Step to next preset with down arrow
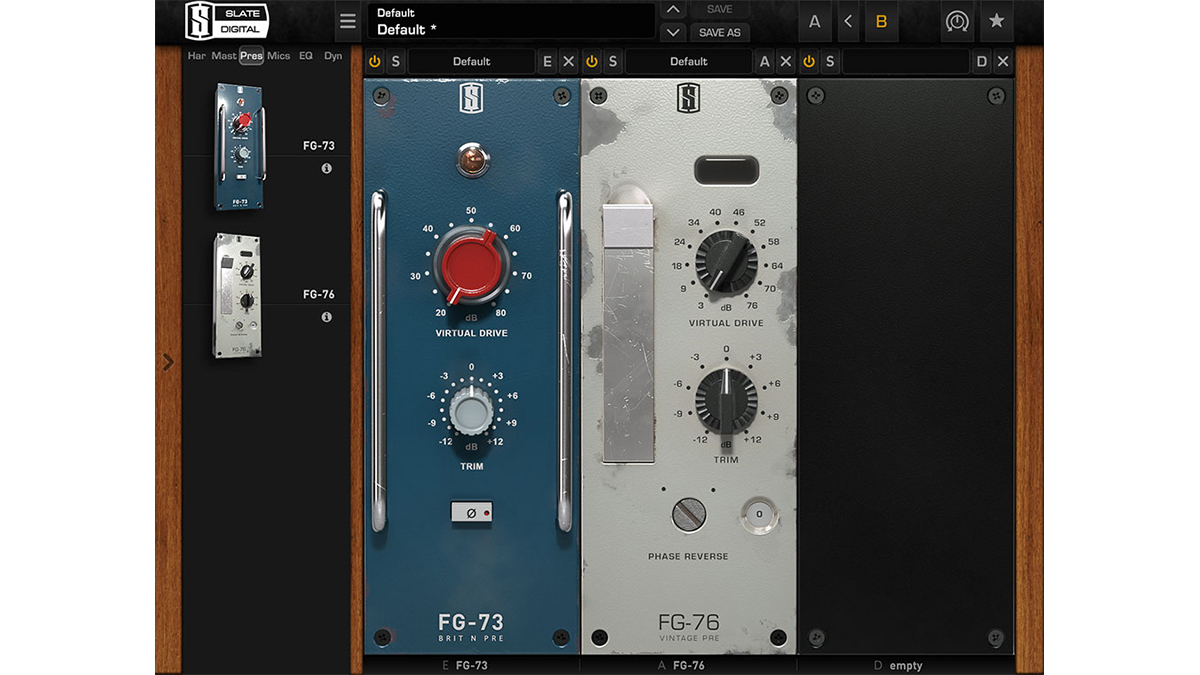 tap(674, 32)
